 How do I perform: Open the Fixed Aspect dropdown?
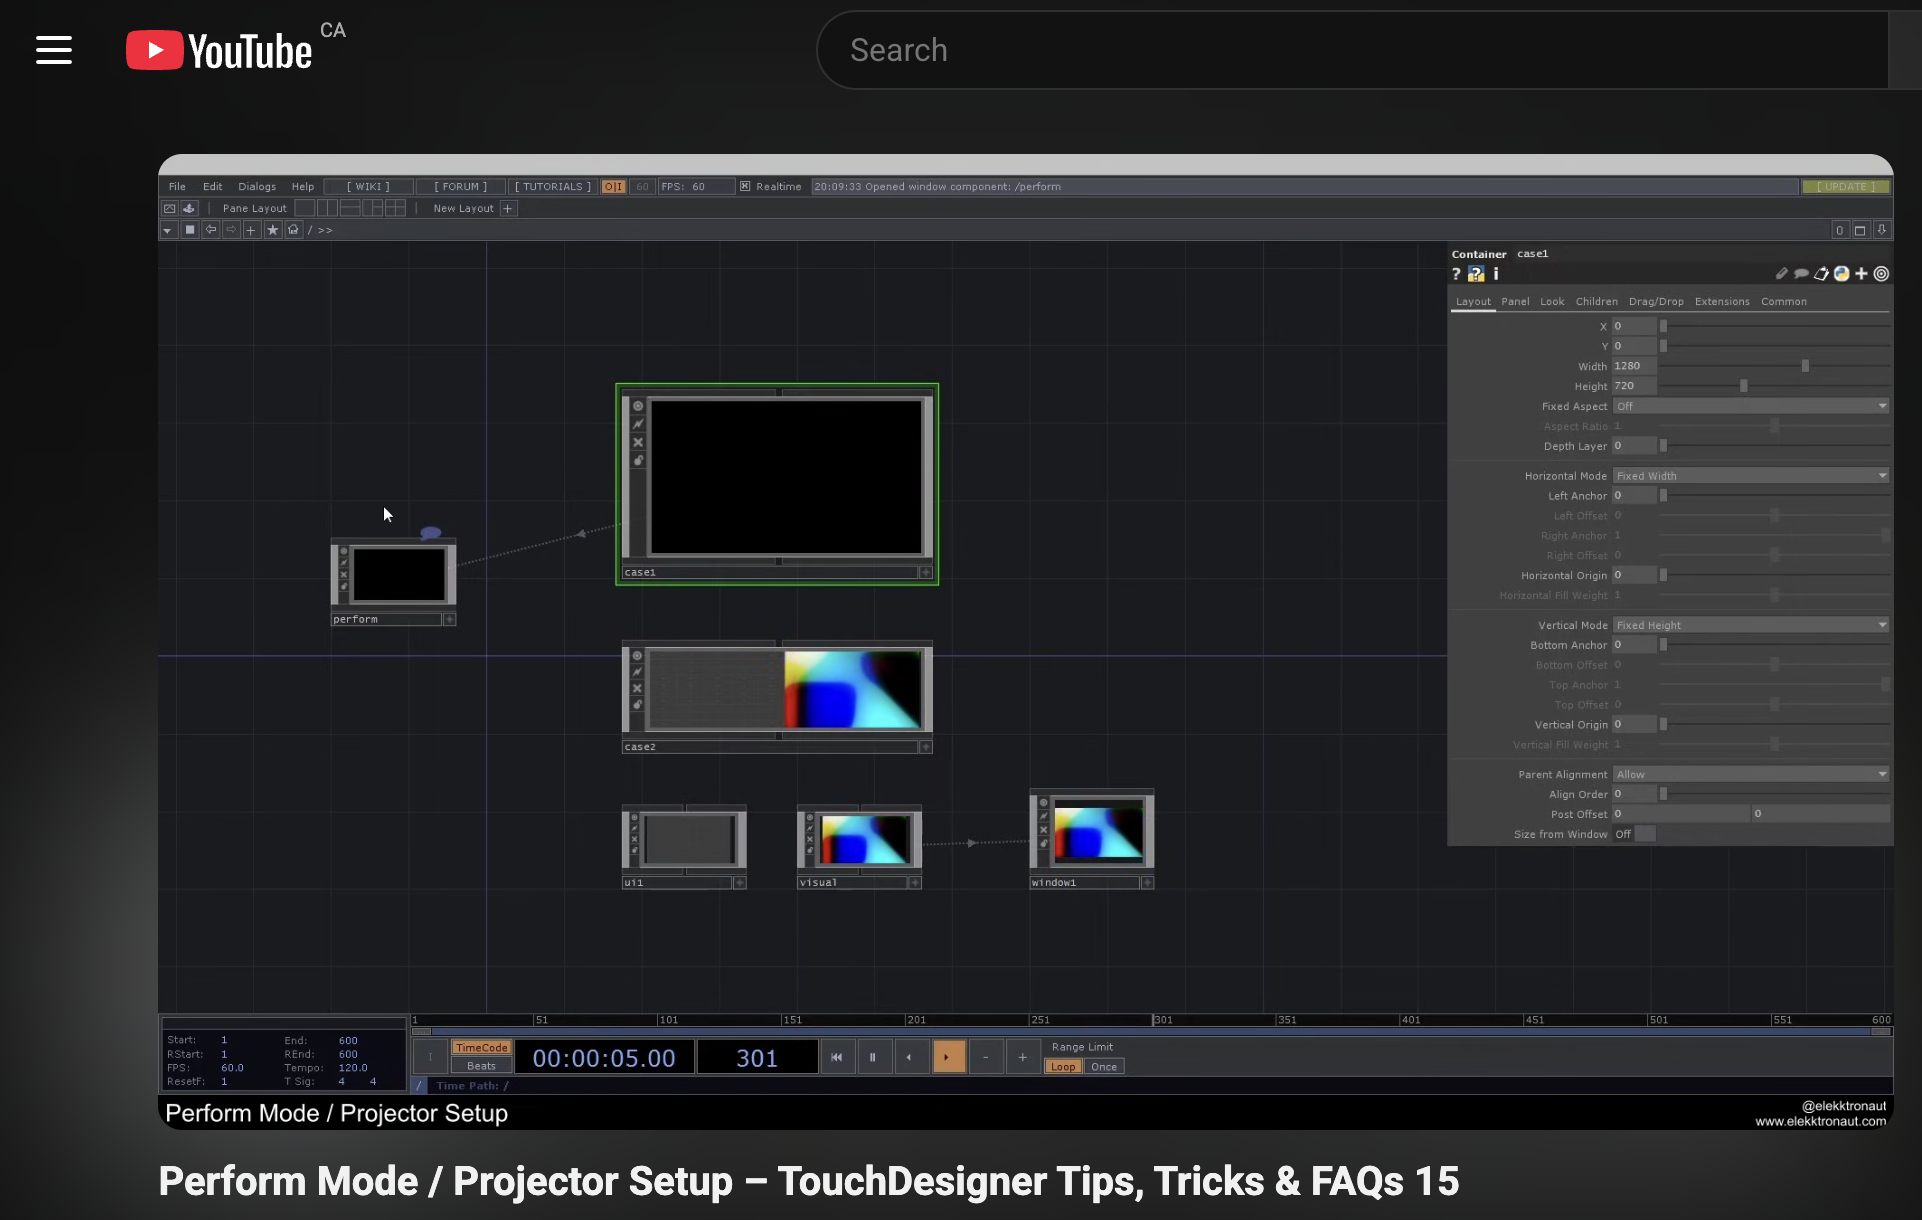coord(1751,406)
